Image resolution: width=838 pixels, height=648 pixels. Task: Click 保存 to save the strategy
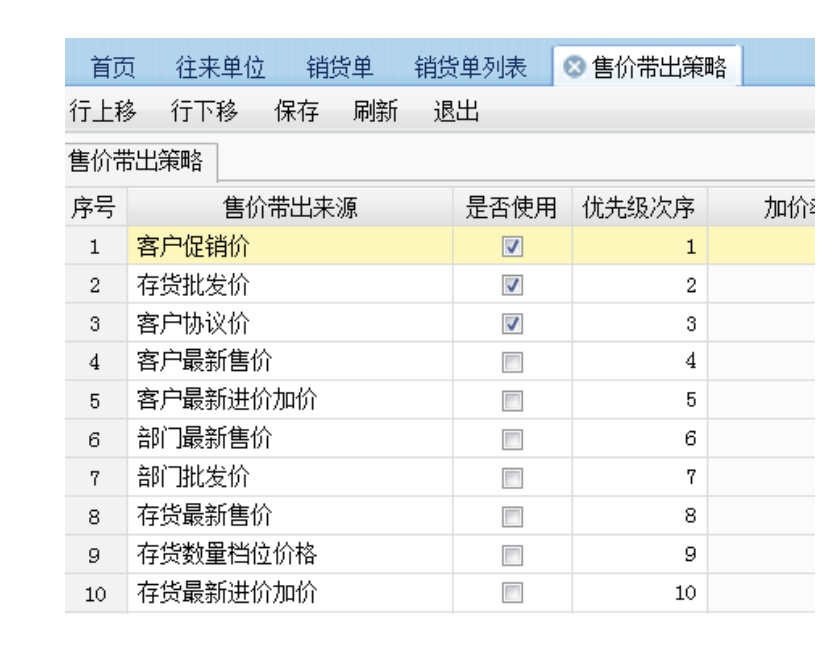(297, 111)
